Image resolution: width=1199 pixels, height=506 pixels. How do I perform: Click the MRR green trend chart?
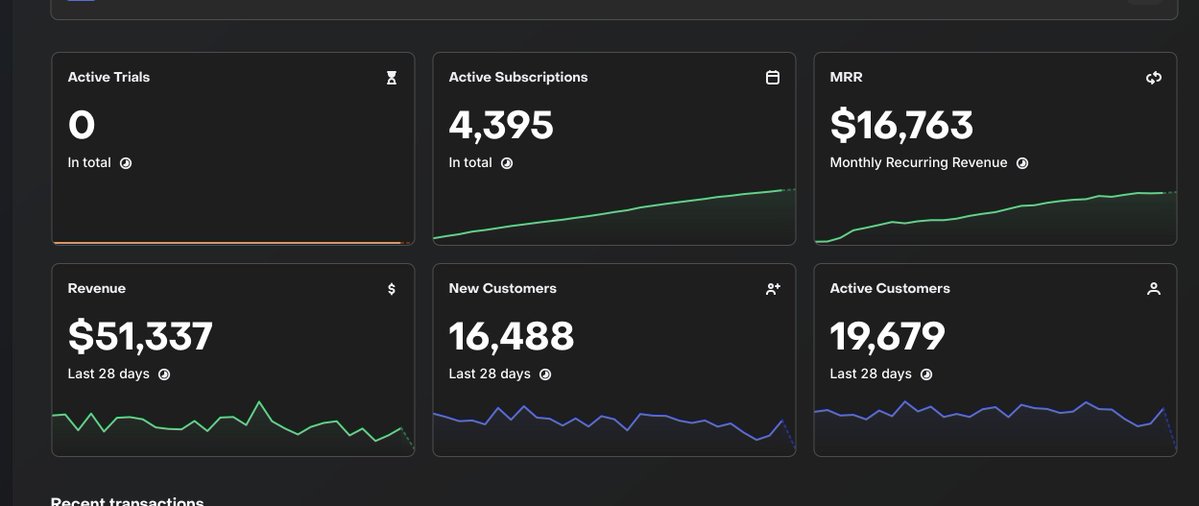995,218
